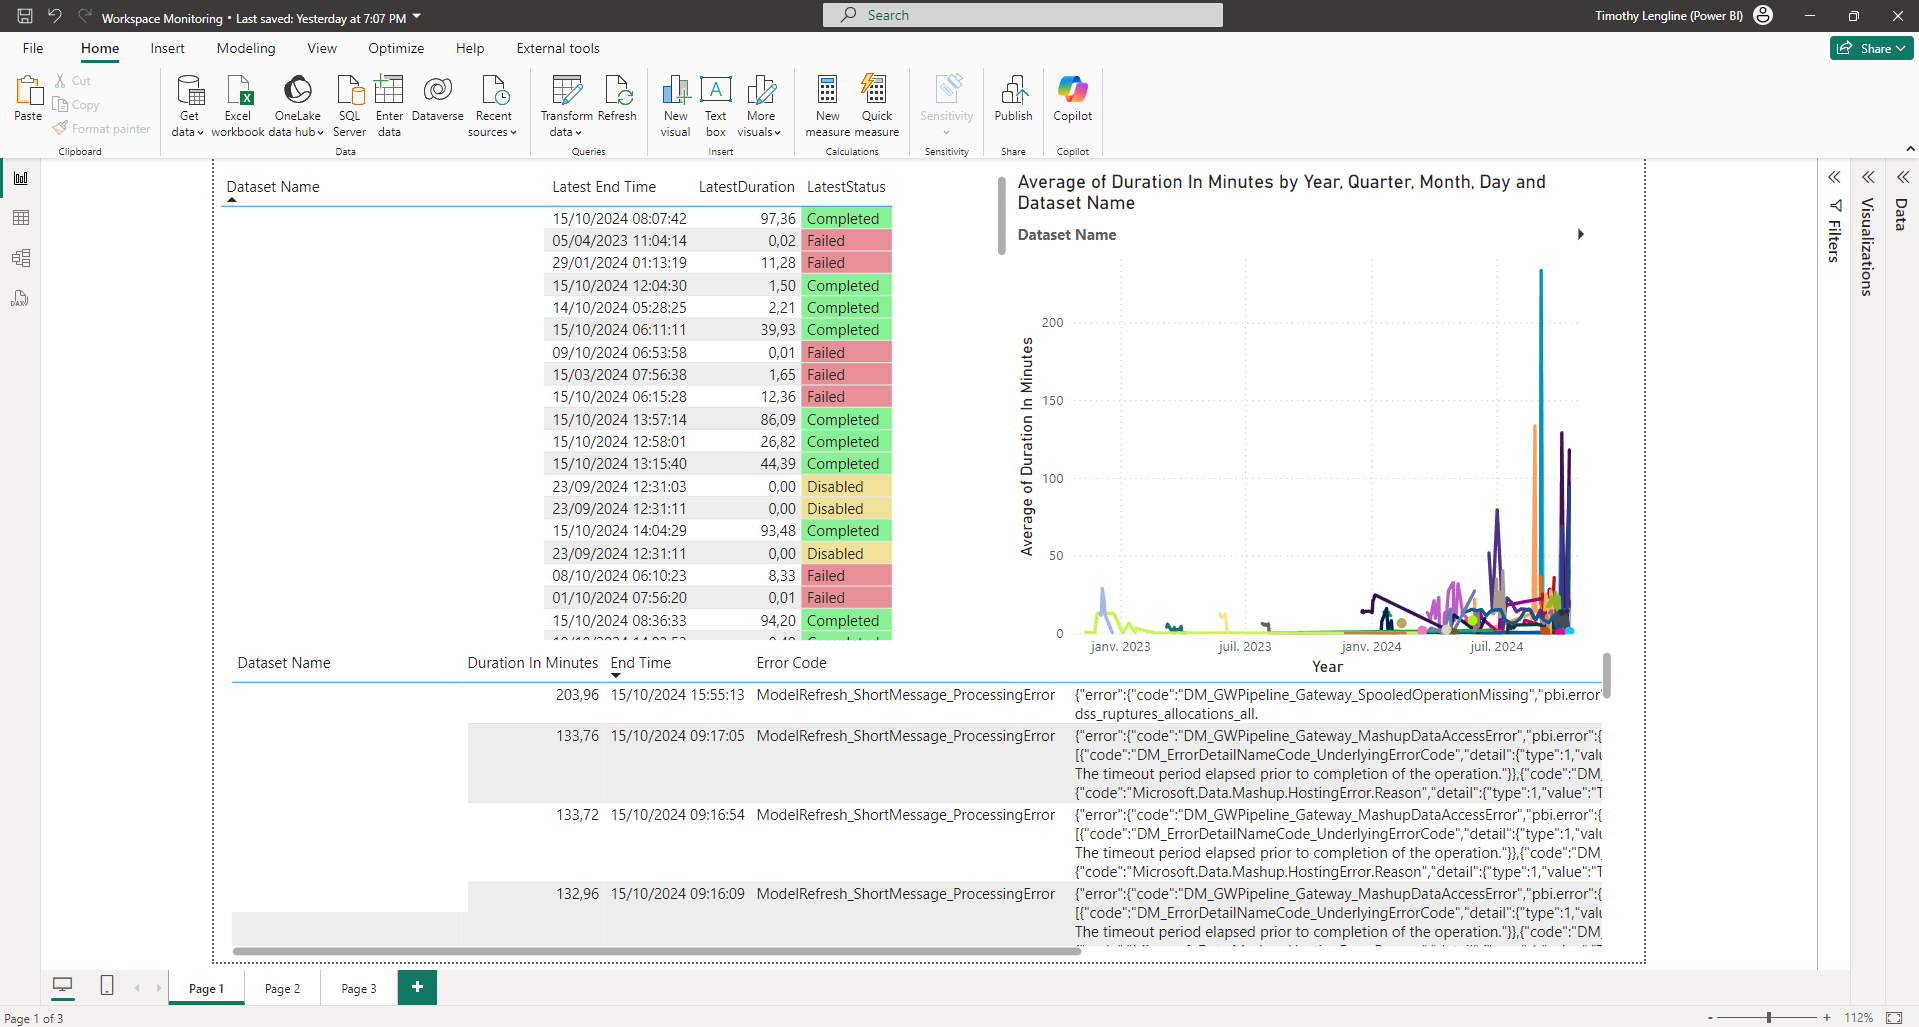
Task: Open OneLake data hub
Action: (297, 105)
